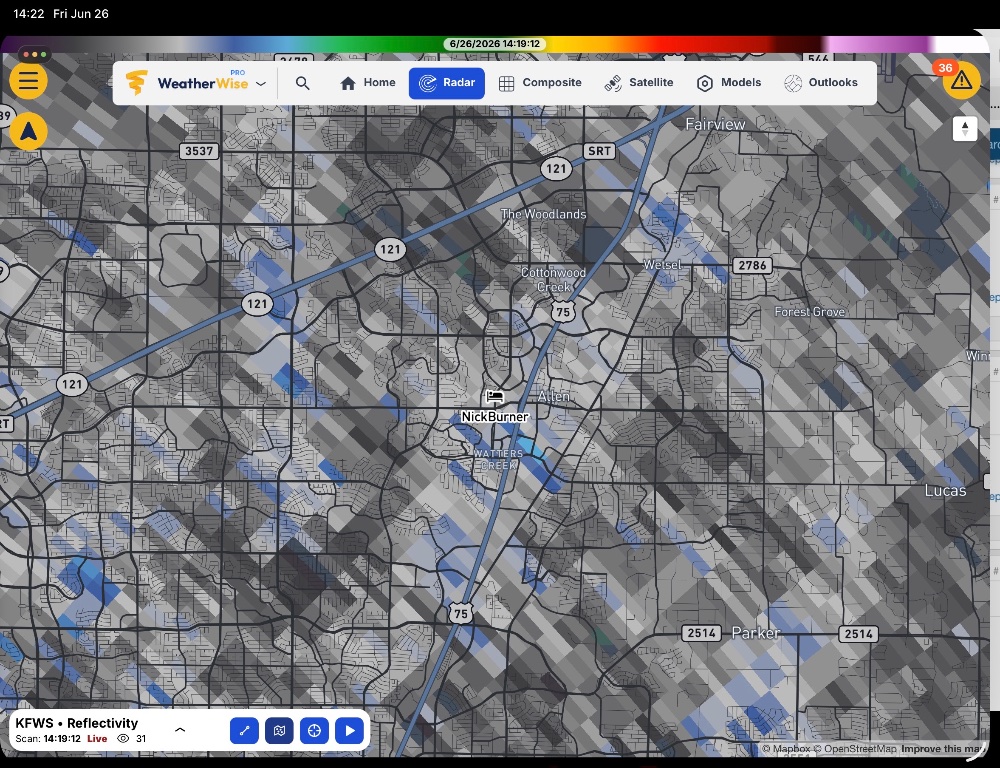
Task: Play the radar loop animation
Action: (x=349, y=731)
